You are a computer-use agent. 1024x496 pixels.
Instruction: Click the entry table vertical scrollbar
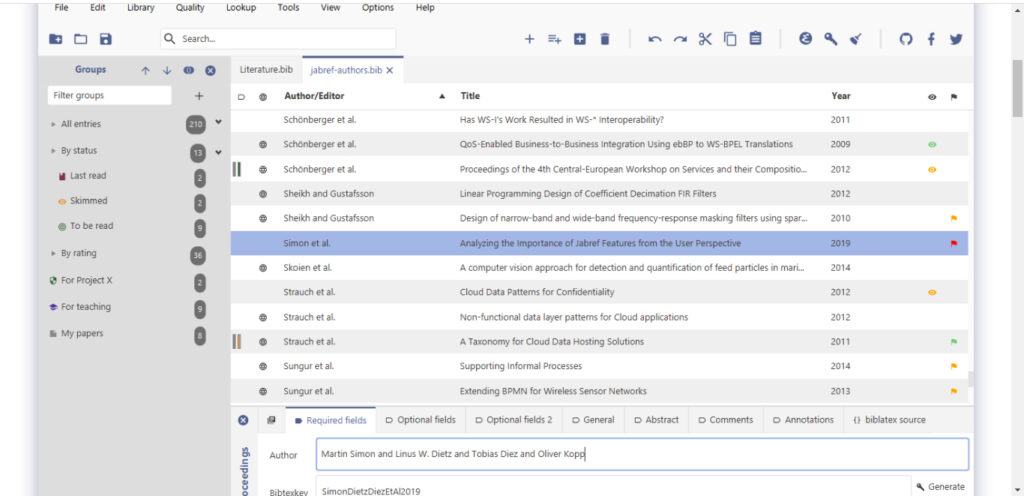tap(970, 379)
